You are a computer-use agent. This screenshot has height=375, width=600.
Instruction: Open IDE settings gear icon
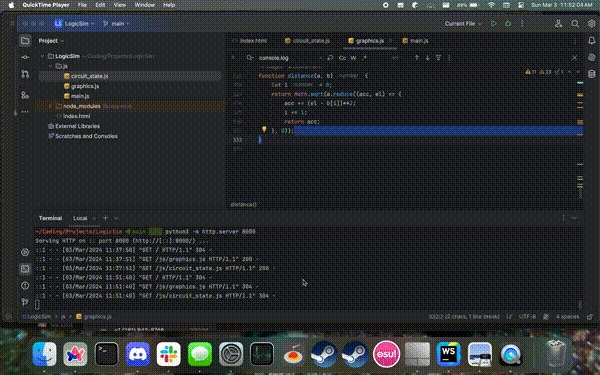(591, 24)
